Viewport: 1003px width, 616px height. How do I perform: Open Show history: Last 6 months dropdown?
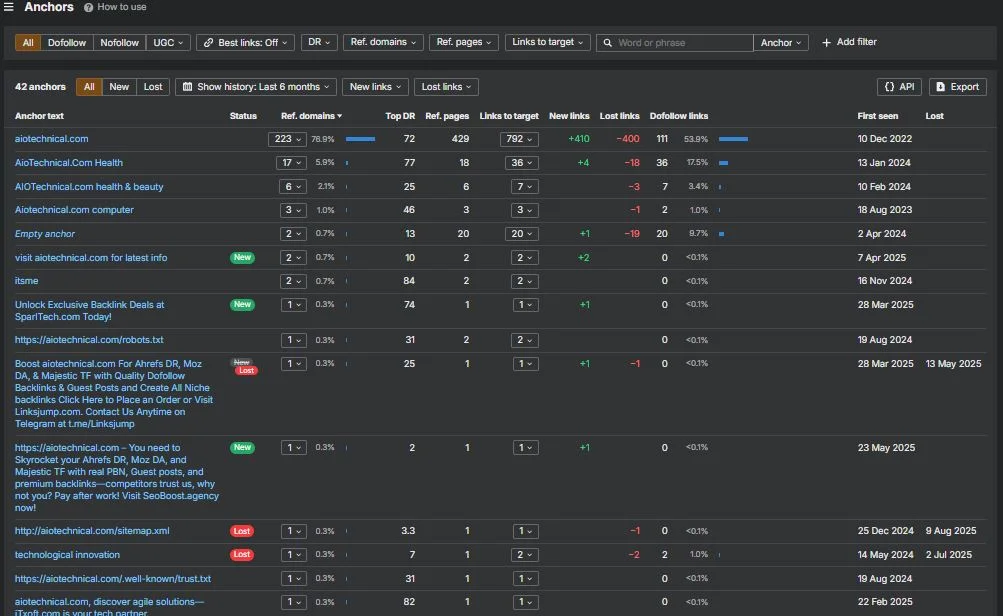pos(256,87)
